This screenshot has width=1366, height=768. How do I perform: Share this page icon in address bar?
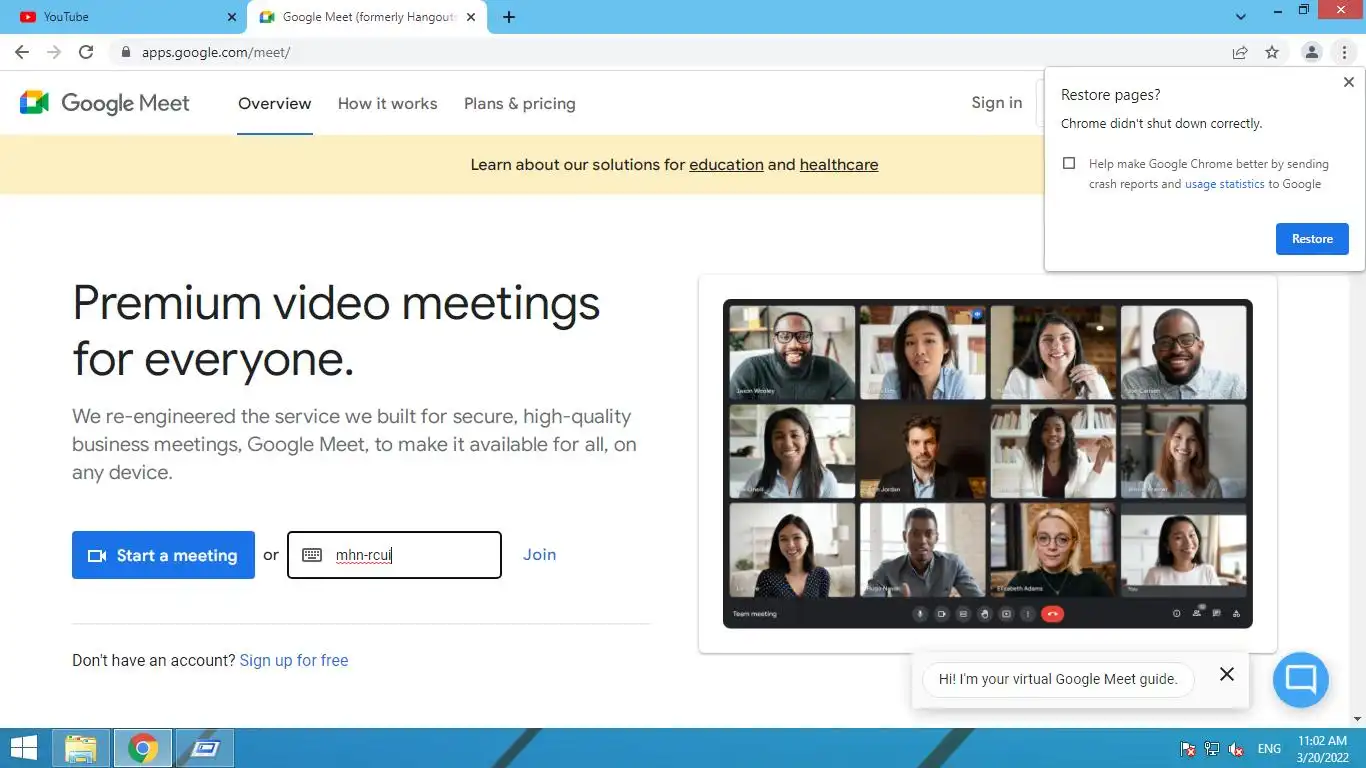(x=1240, y=52)
